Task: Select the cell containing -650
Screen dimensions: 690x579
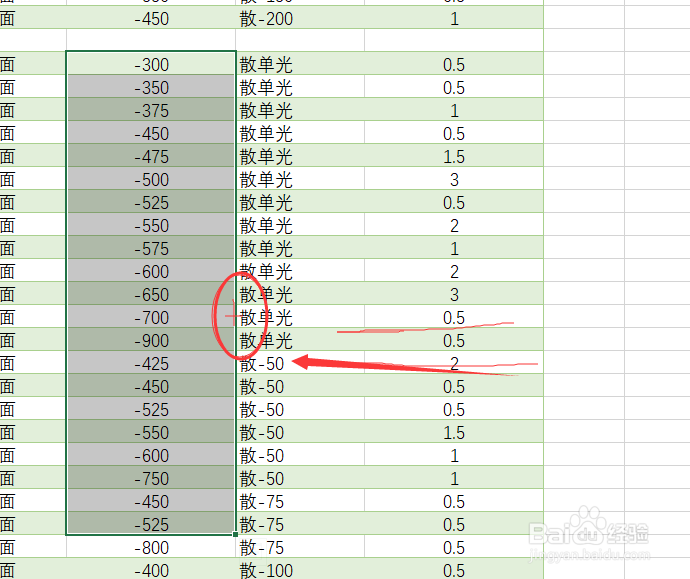Action: 151,294
